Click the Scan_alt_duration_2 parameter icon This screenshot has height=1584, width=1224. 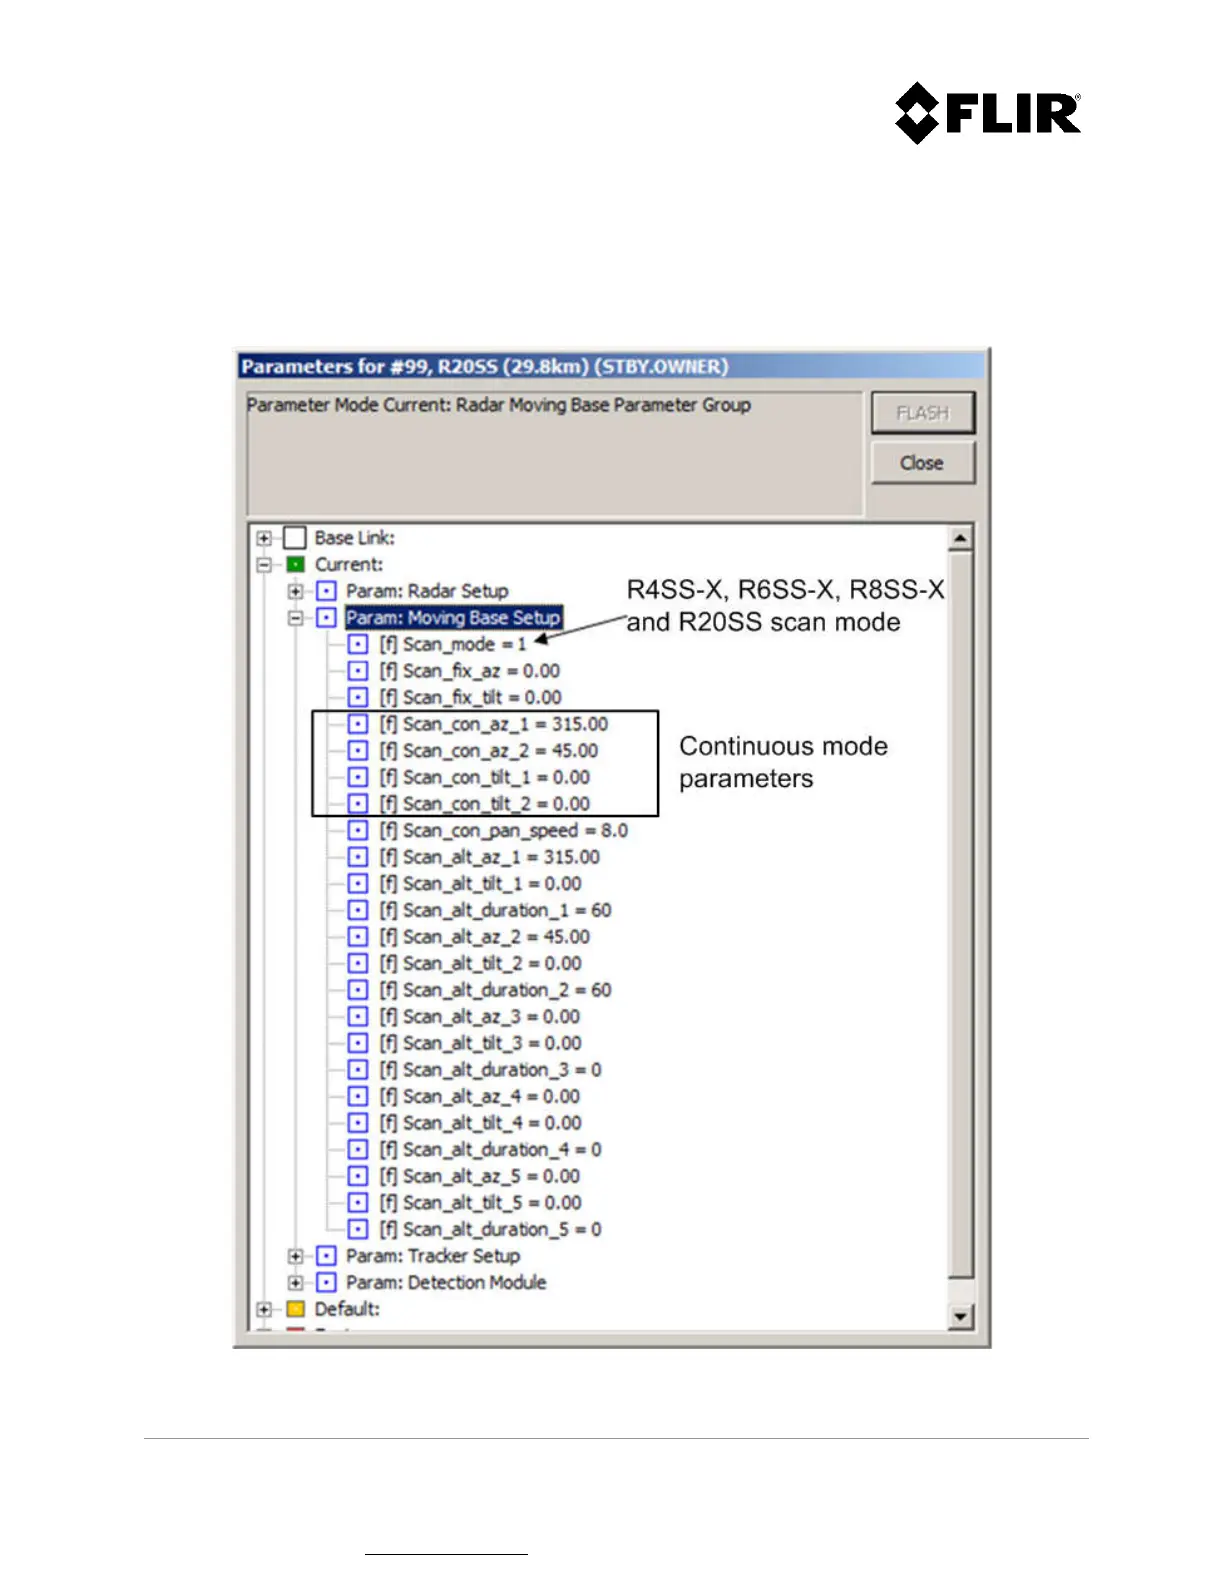(x=358, y=990)
